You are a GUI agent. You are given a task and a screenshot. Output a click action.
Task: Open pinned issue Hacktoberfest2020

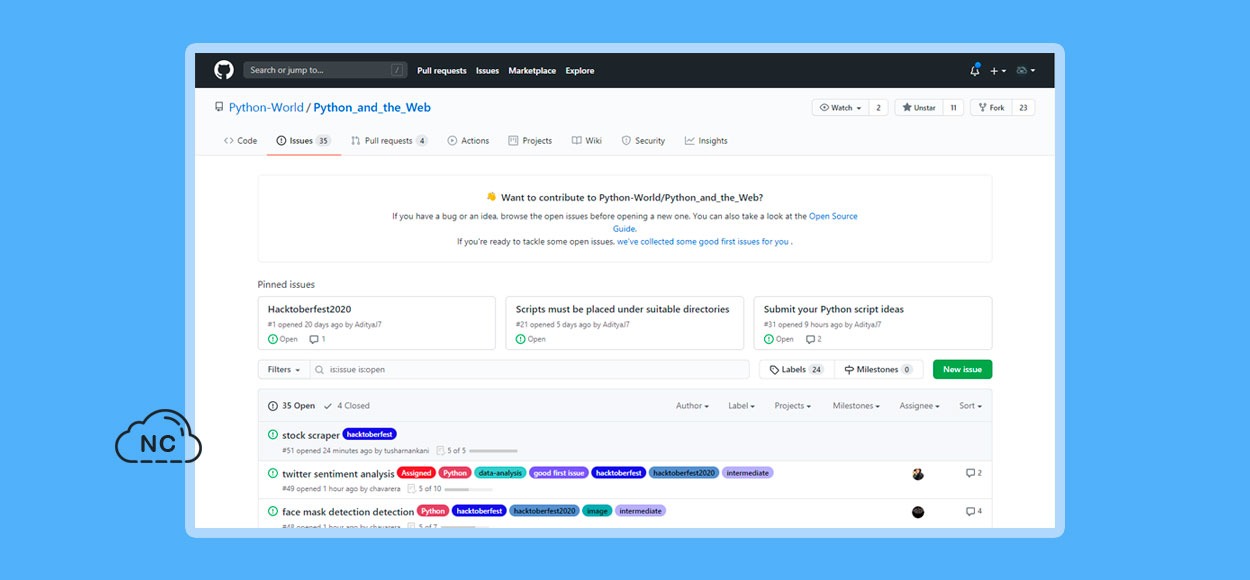coord(309,309)
